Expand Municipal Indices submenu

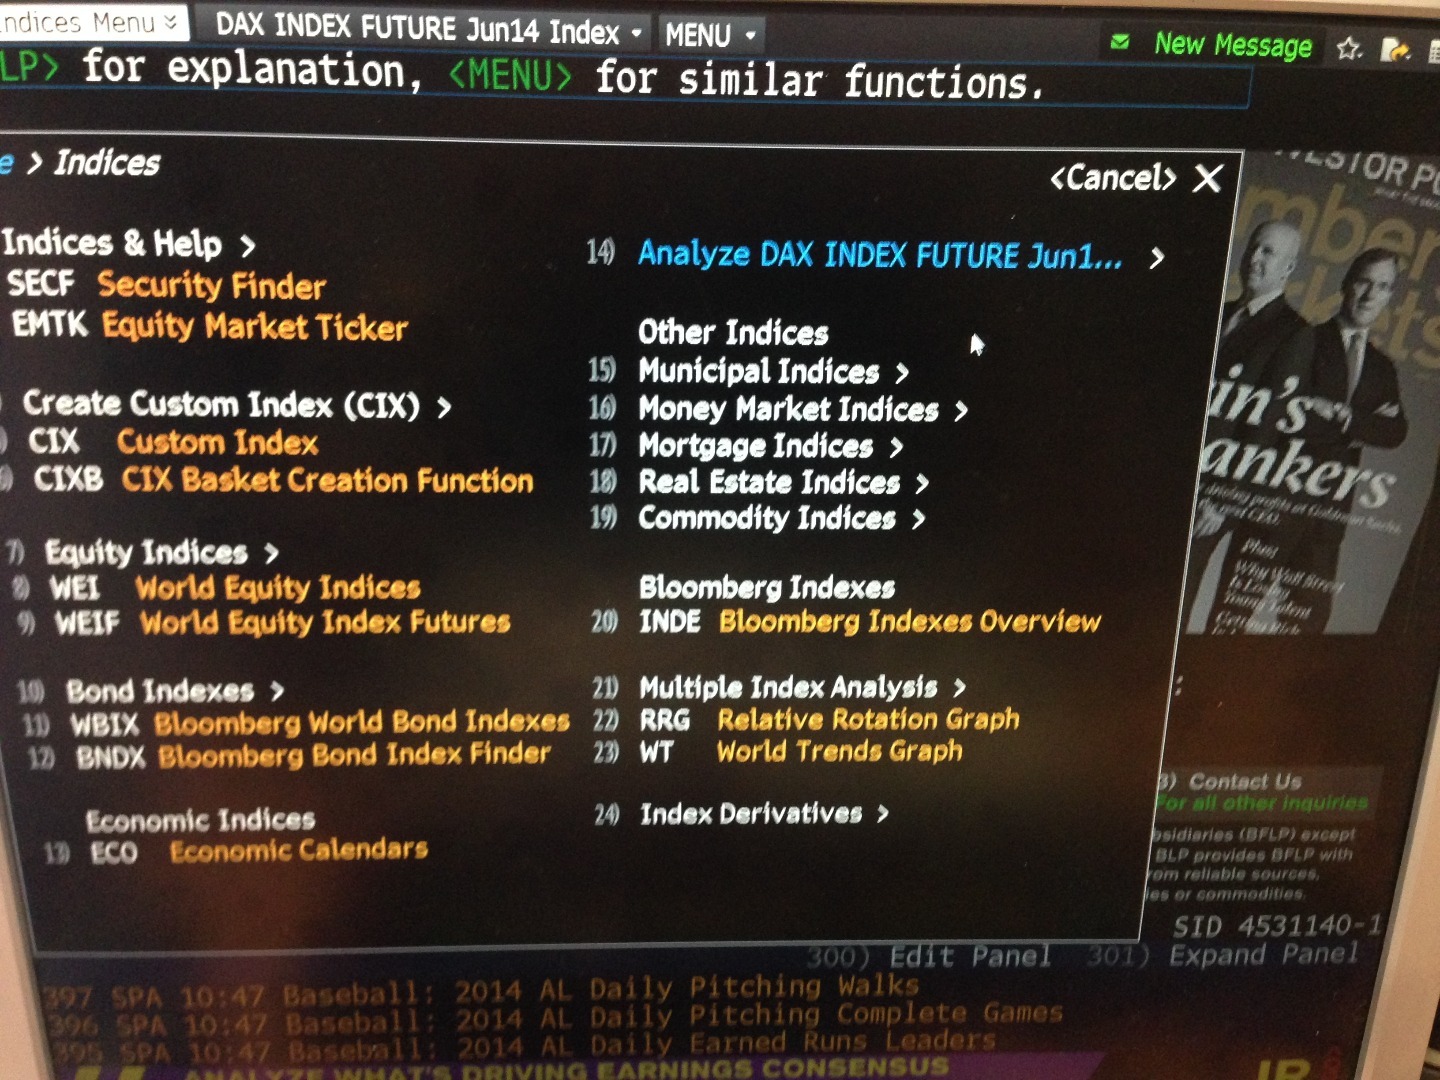[x=773, y=372]
